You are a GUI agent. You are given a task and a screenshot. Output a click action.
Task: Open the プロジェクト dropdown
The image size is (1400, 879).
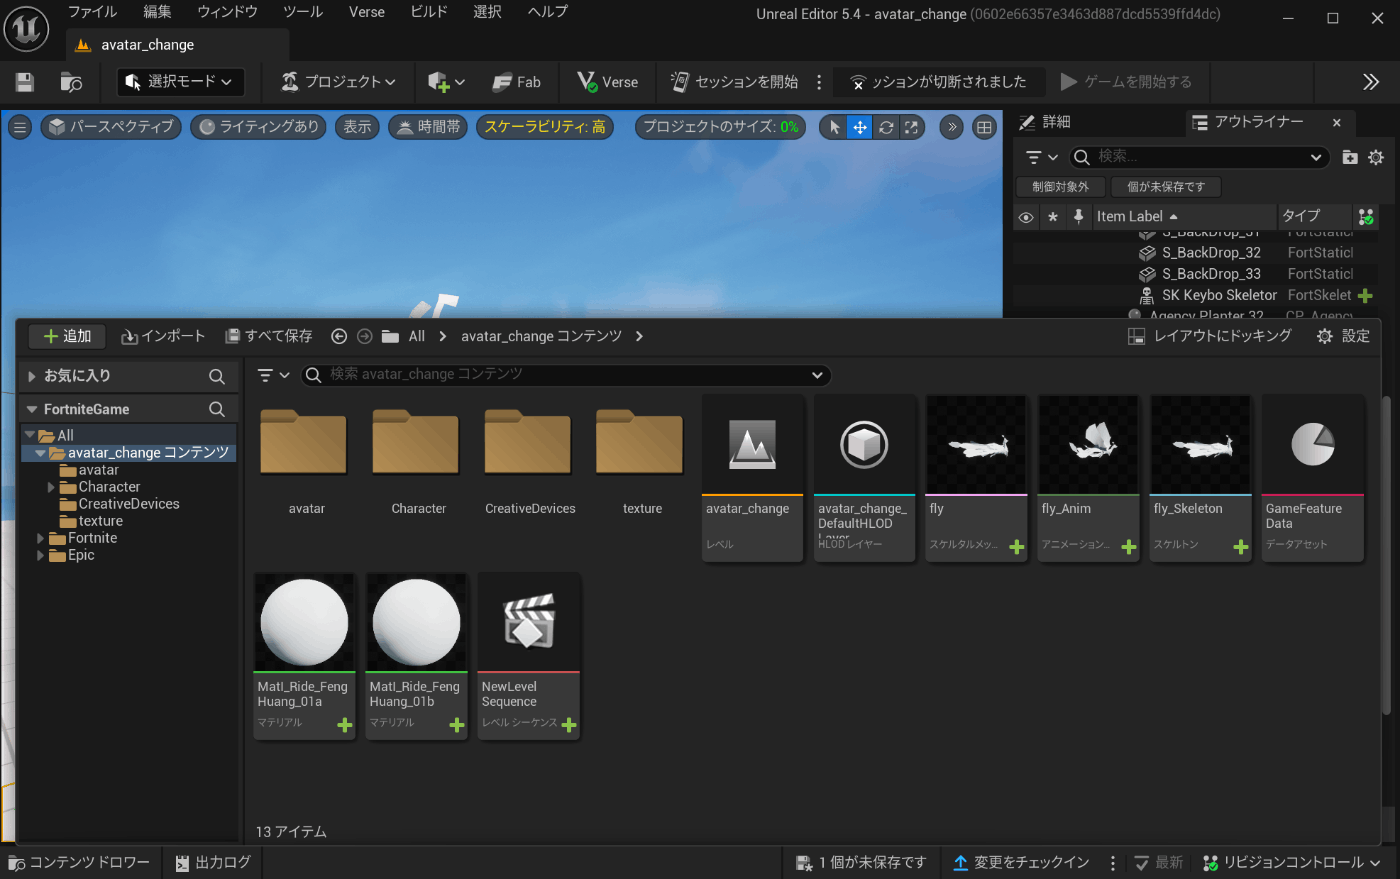click(x=338, y=82)
